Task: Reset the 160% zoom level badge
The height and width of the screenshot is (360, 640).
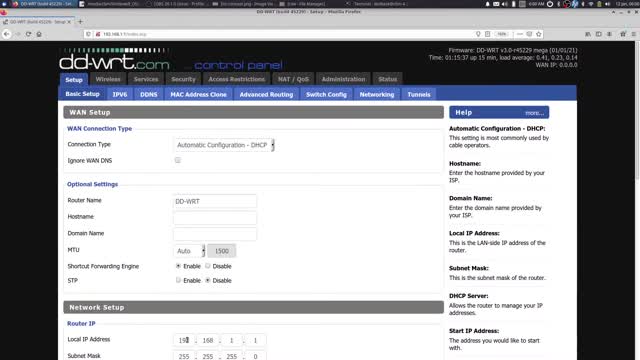Action: tap(502, 34)
